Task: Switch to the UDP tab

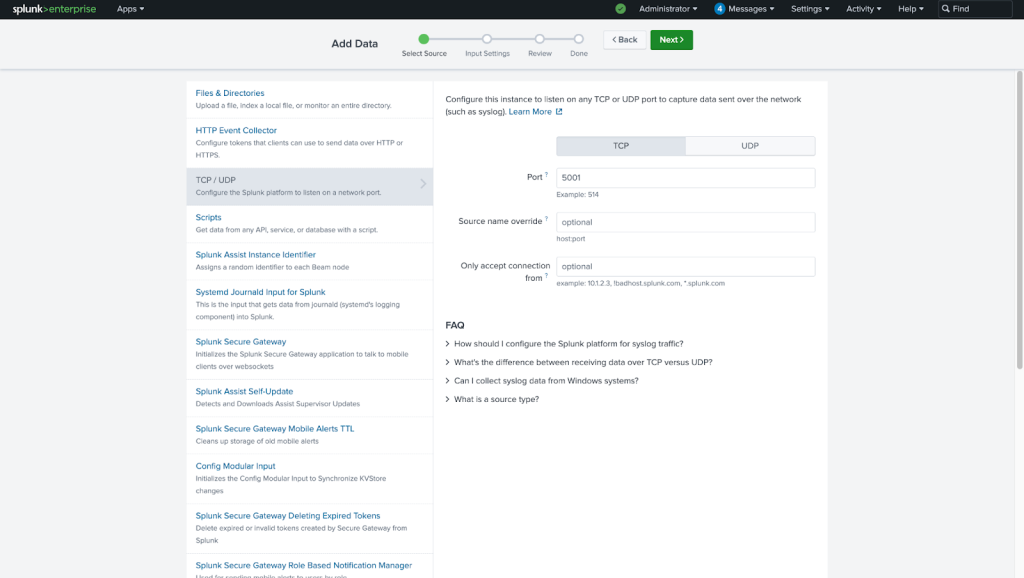Action: [x=750, y=146]
